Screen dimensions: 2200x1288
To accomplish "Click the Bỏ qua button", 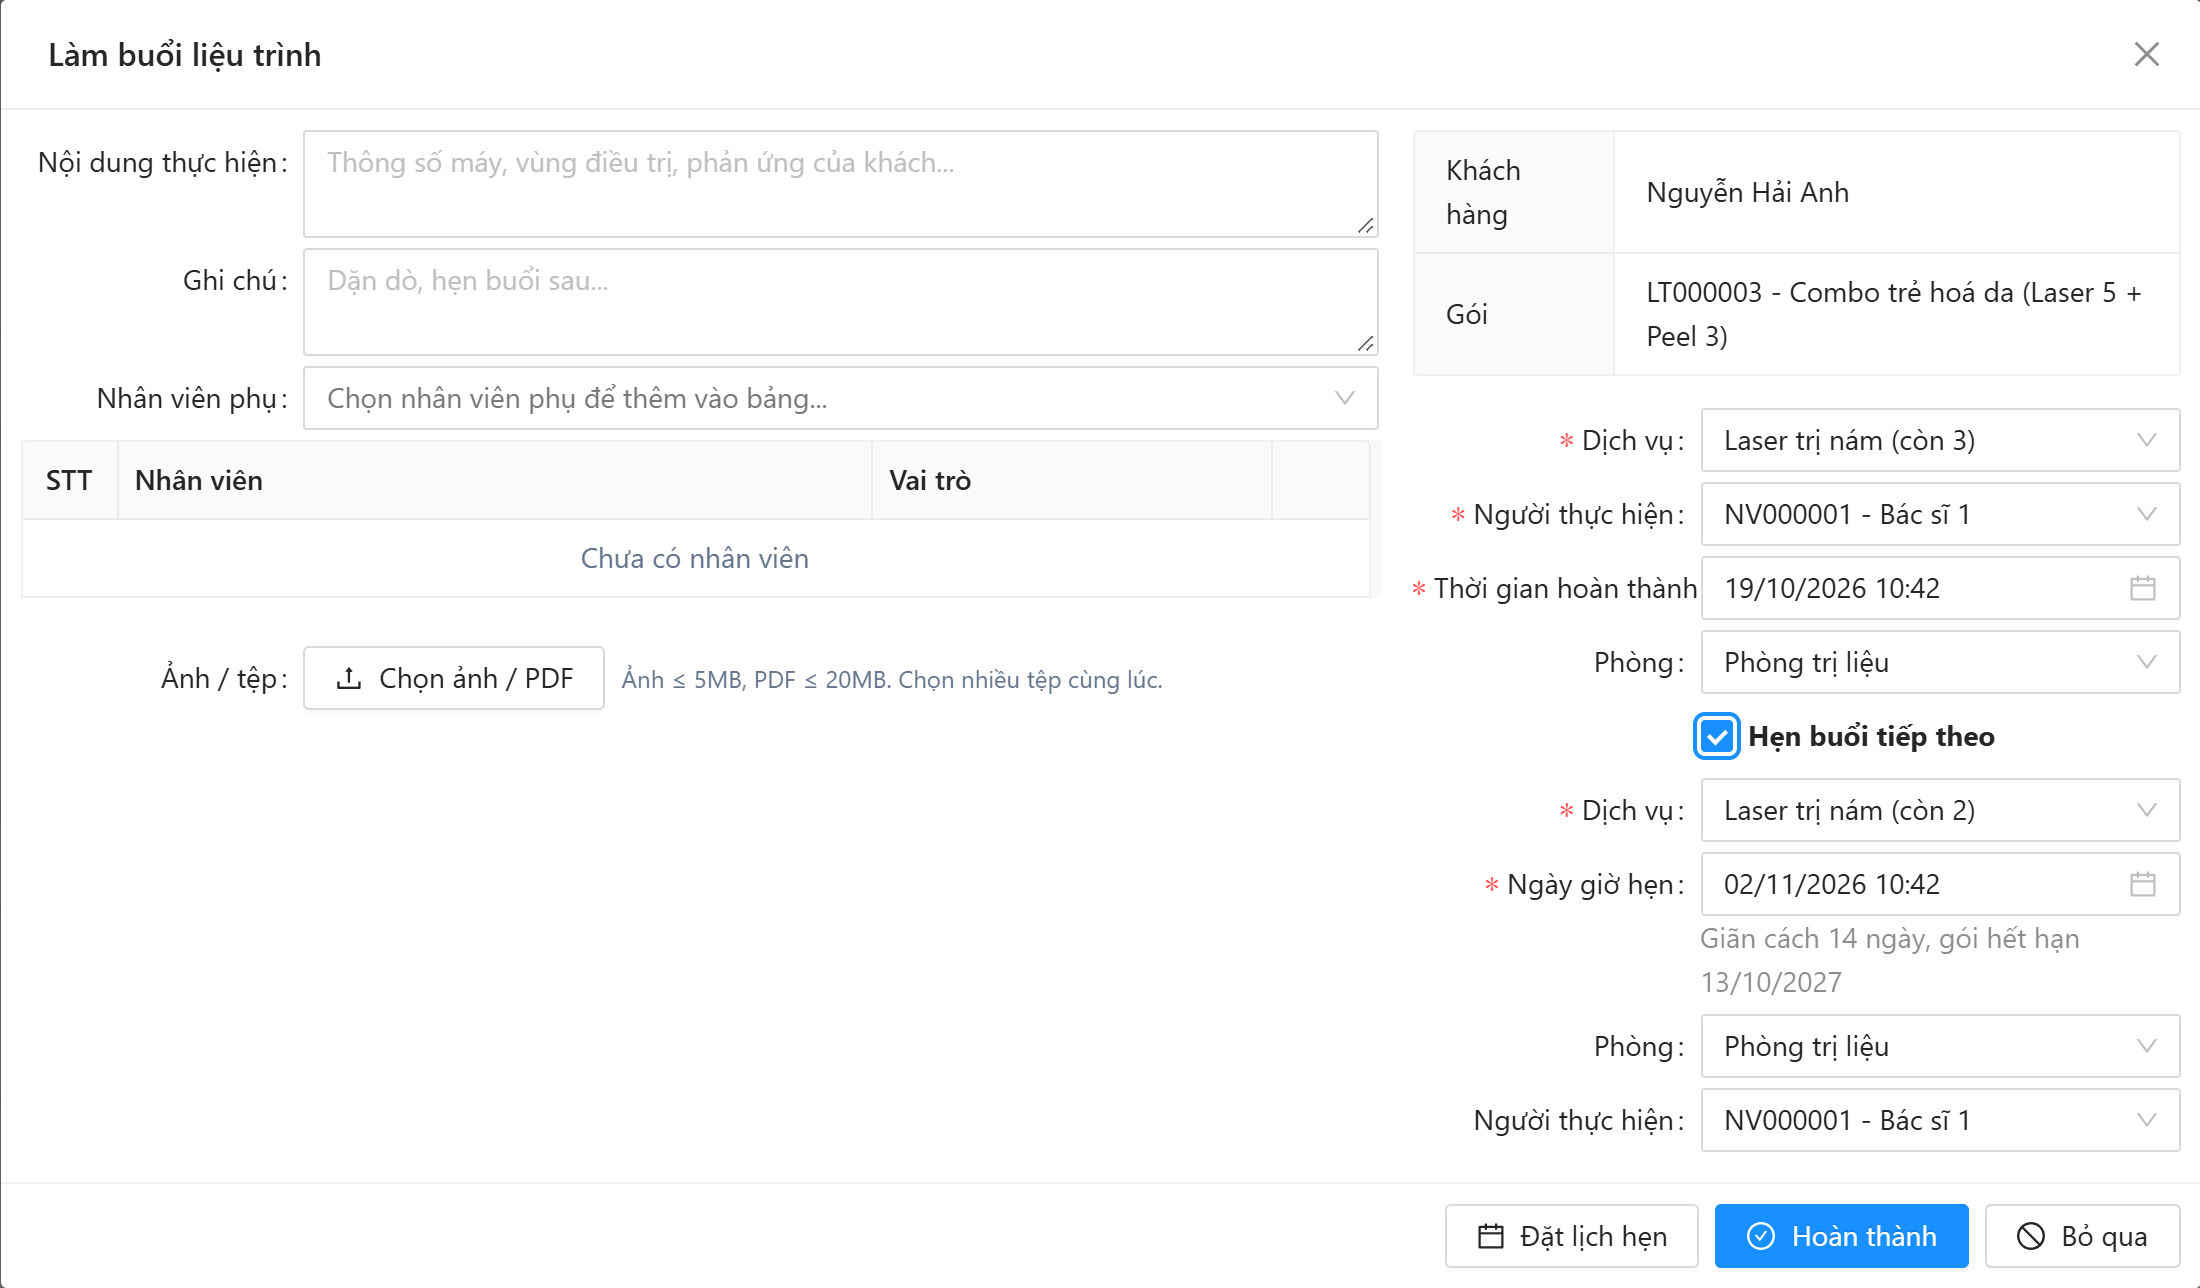I will 2082,1236.
